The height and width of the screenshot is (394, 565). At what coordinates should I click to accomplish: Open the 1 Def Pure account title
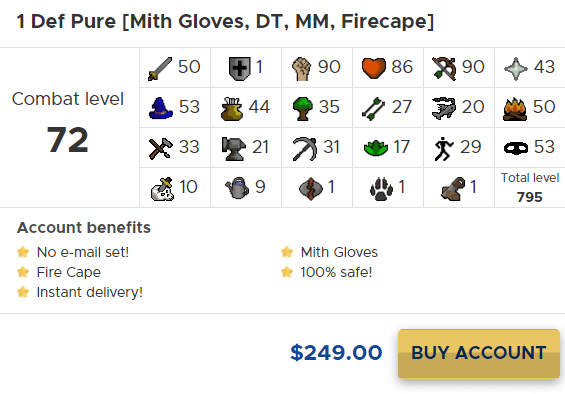pos(226,22)
